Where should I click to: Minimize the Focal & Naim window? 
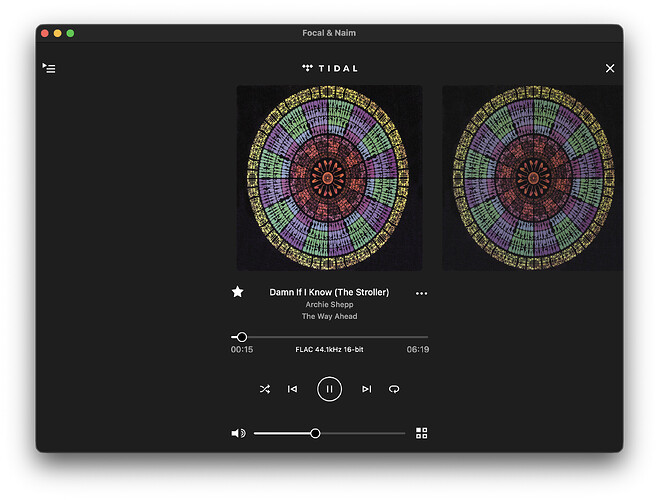click(x=58, y=33)
